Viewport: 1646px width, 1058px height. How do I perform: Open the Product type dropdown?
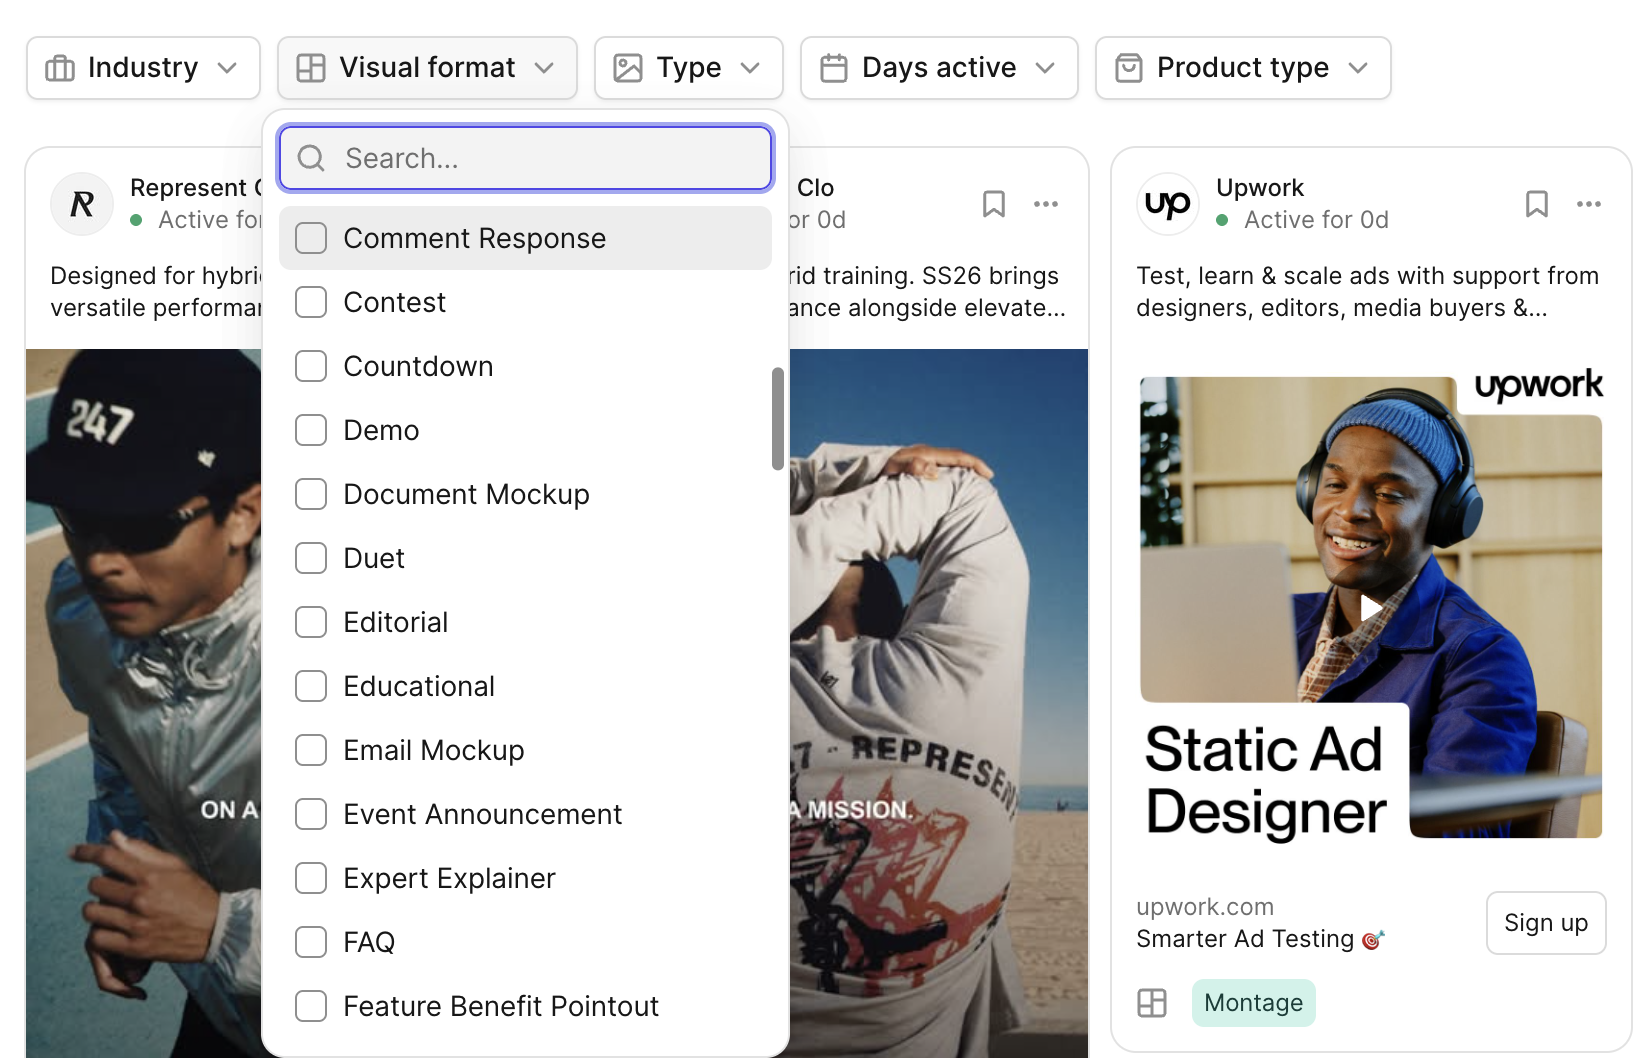coord(1243,68)
